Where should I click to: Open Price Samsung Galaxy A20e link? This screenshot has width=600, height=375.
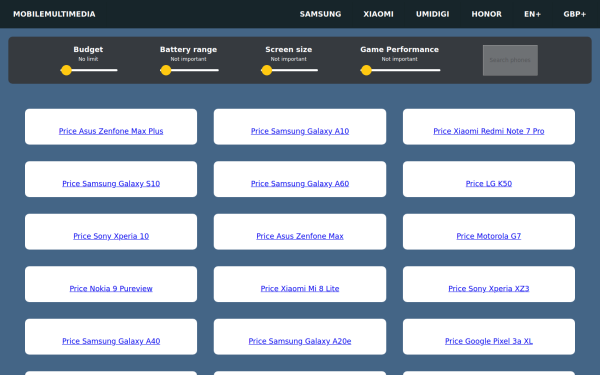pyautogui.click(x=300, y=341)
